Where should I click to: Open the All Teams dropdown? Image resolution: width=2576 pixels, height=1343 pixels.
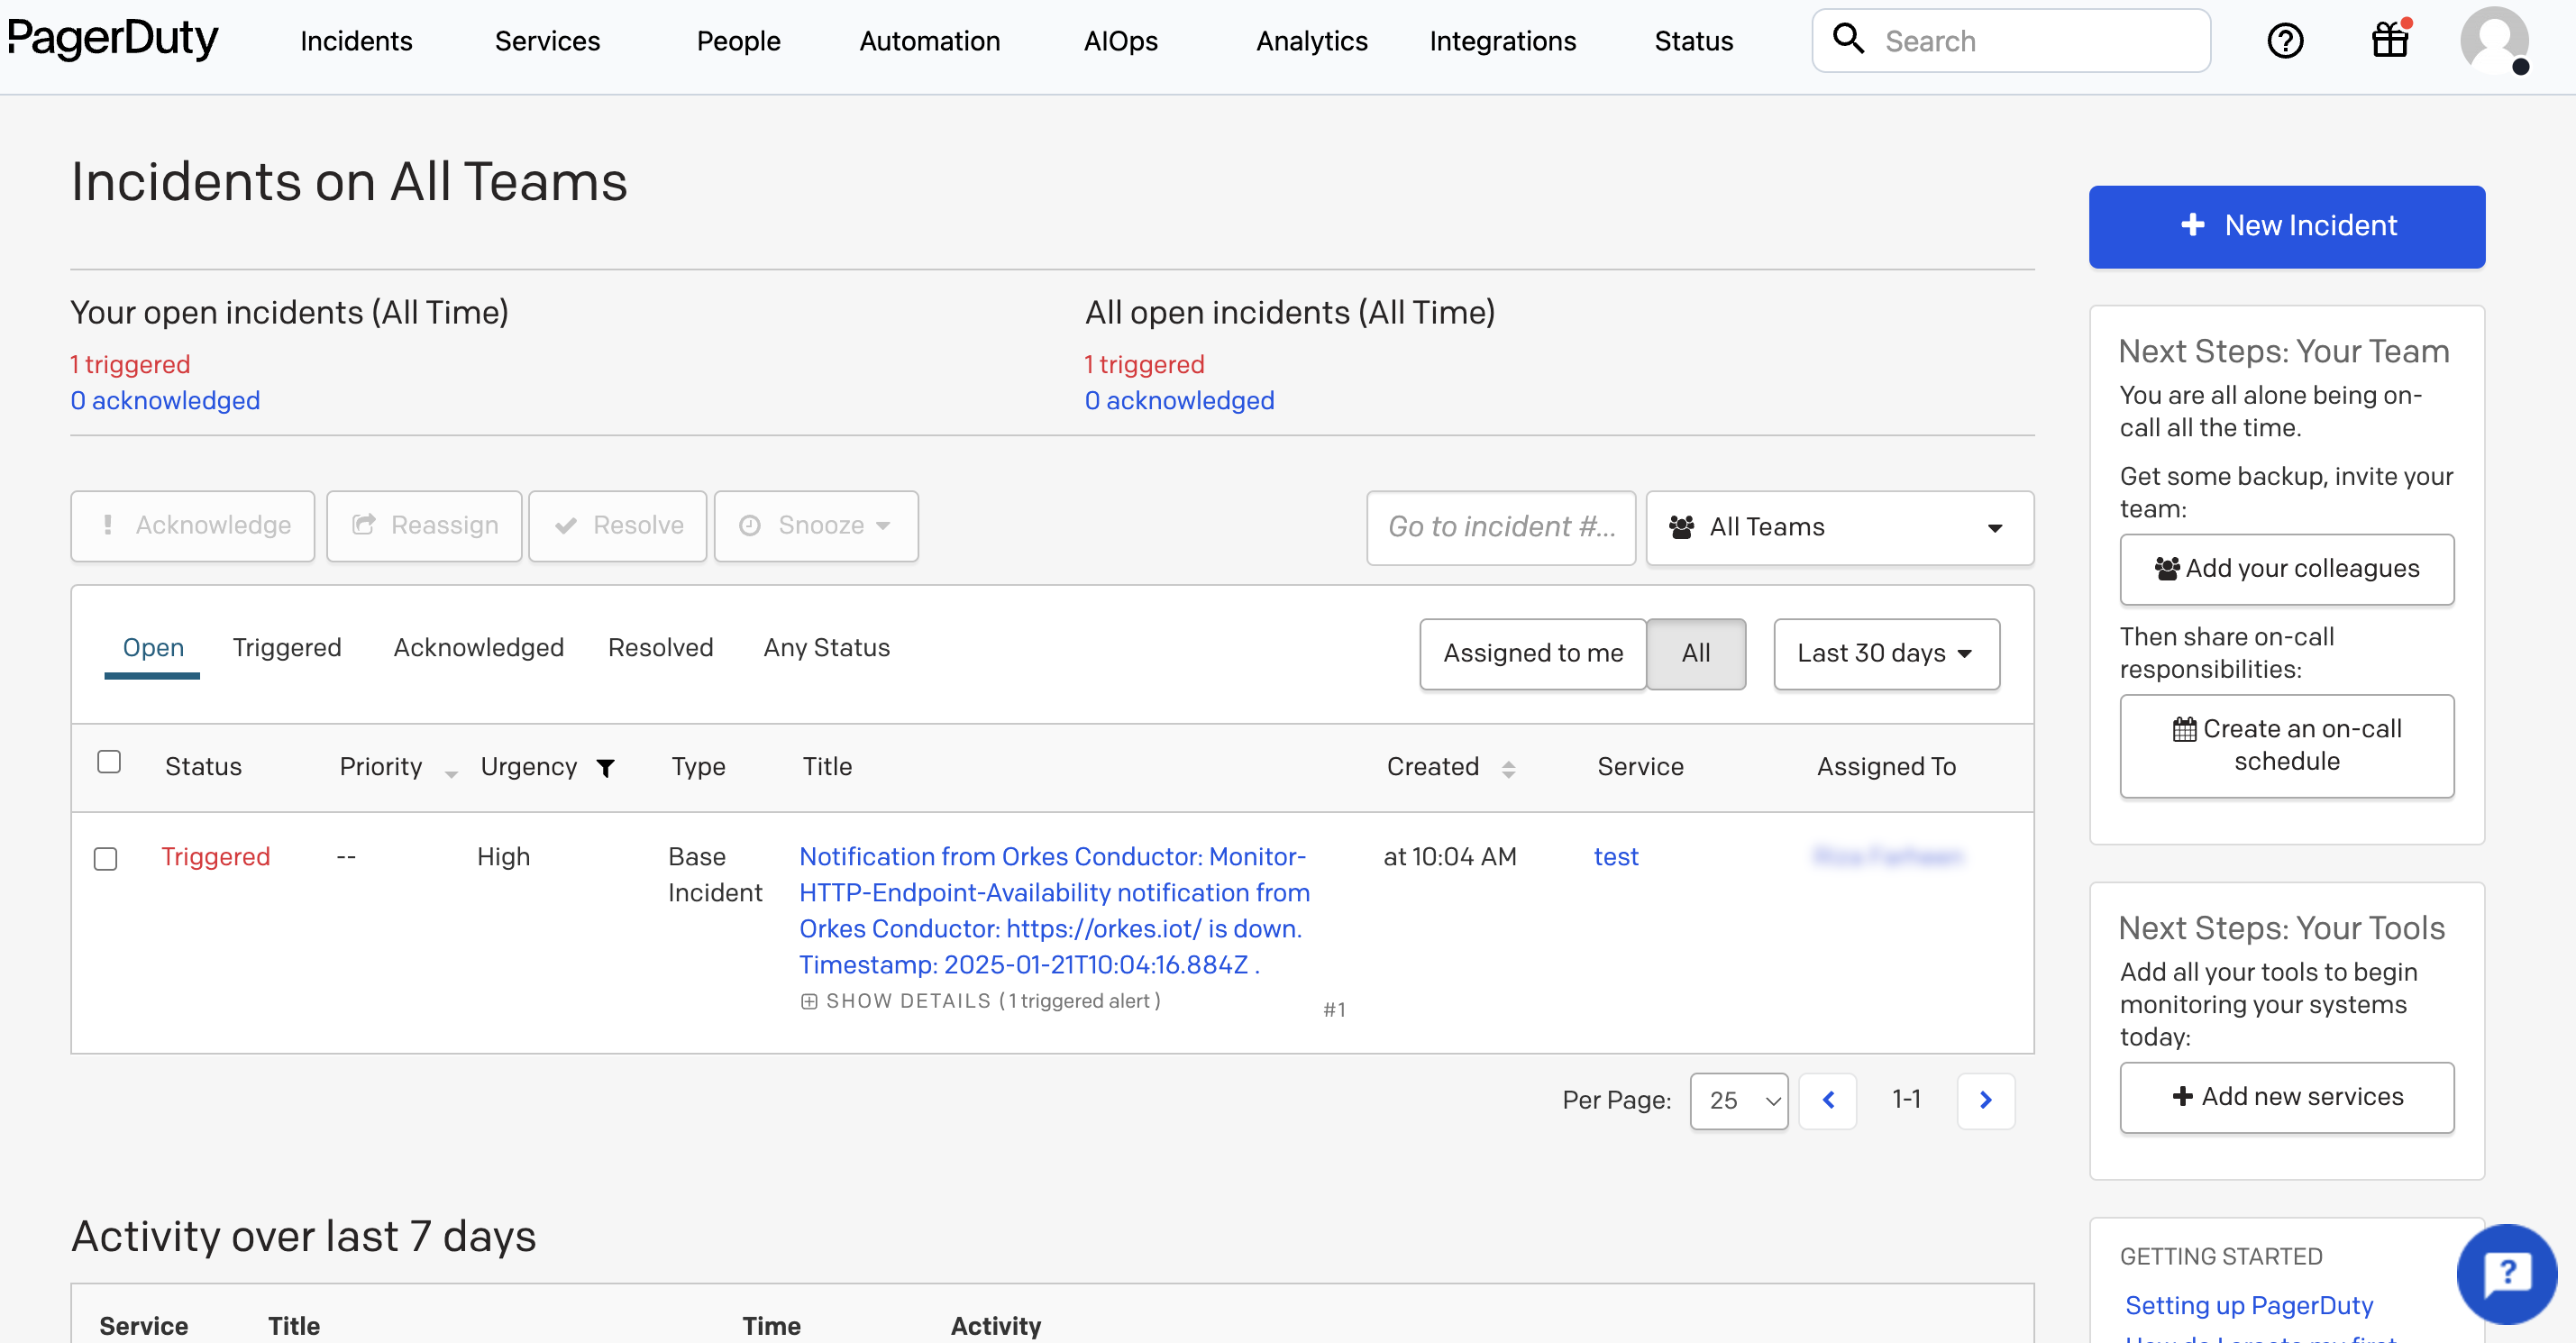click(1839, 527)
